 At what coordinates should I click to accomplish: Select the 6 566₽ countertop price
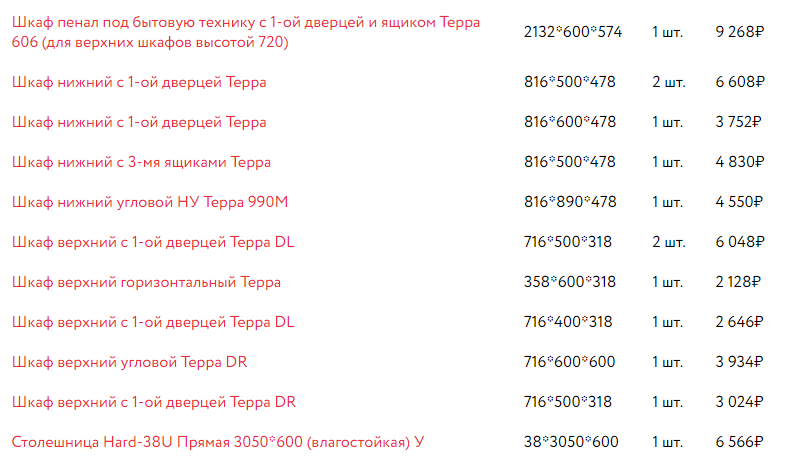[740, 442]
